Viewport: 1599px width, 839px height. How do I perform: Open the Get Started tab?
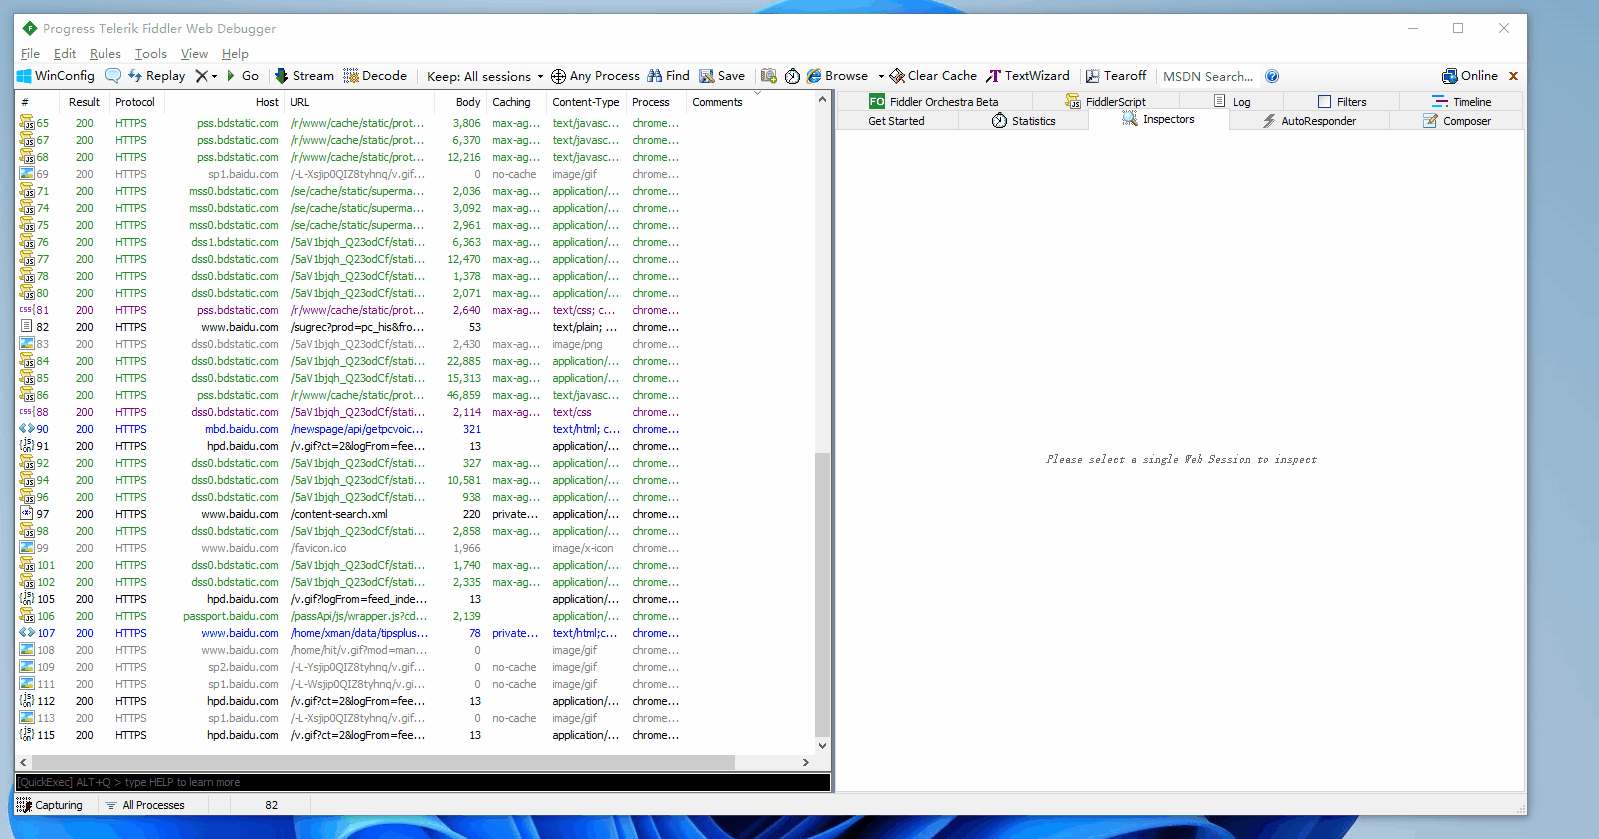897,121
